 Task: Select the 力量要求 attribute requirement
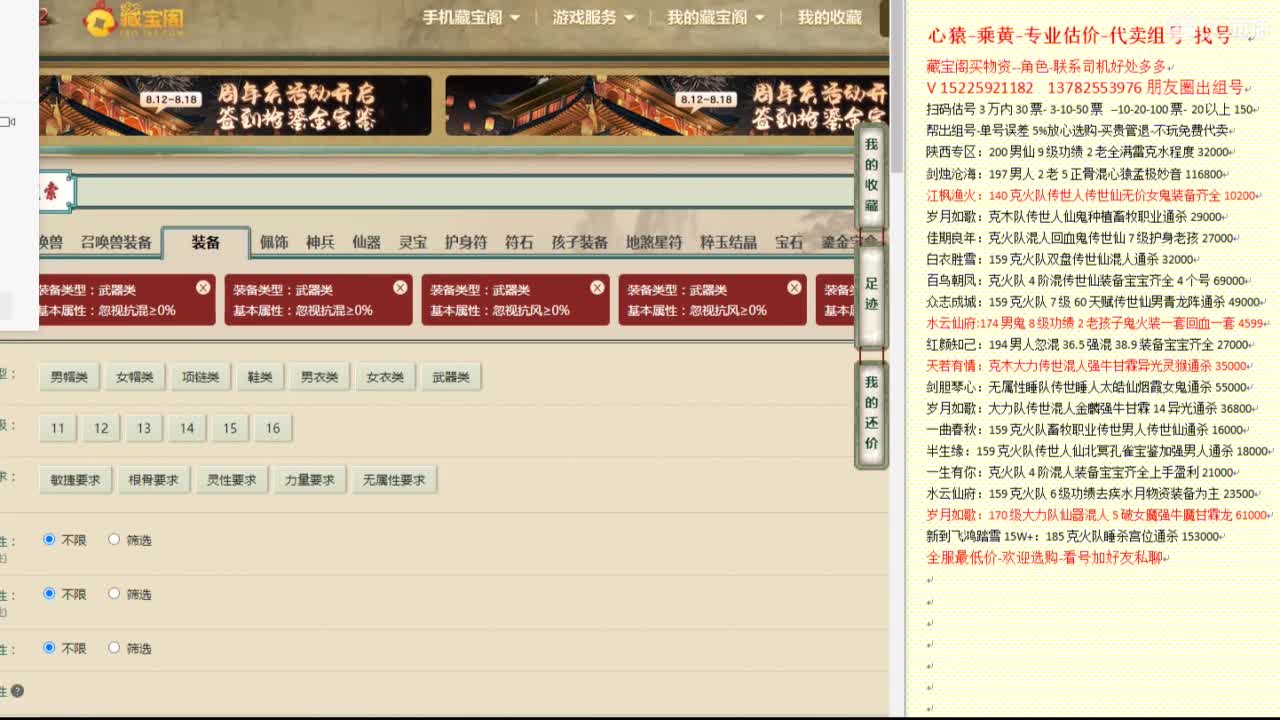pos(309,480)
